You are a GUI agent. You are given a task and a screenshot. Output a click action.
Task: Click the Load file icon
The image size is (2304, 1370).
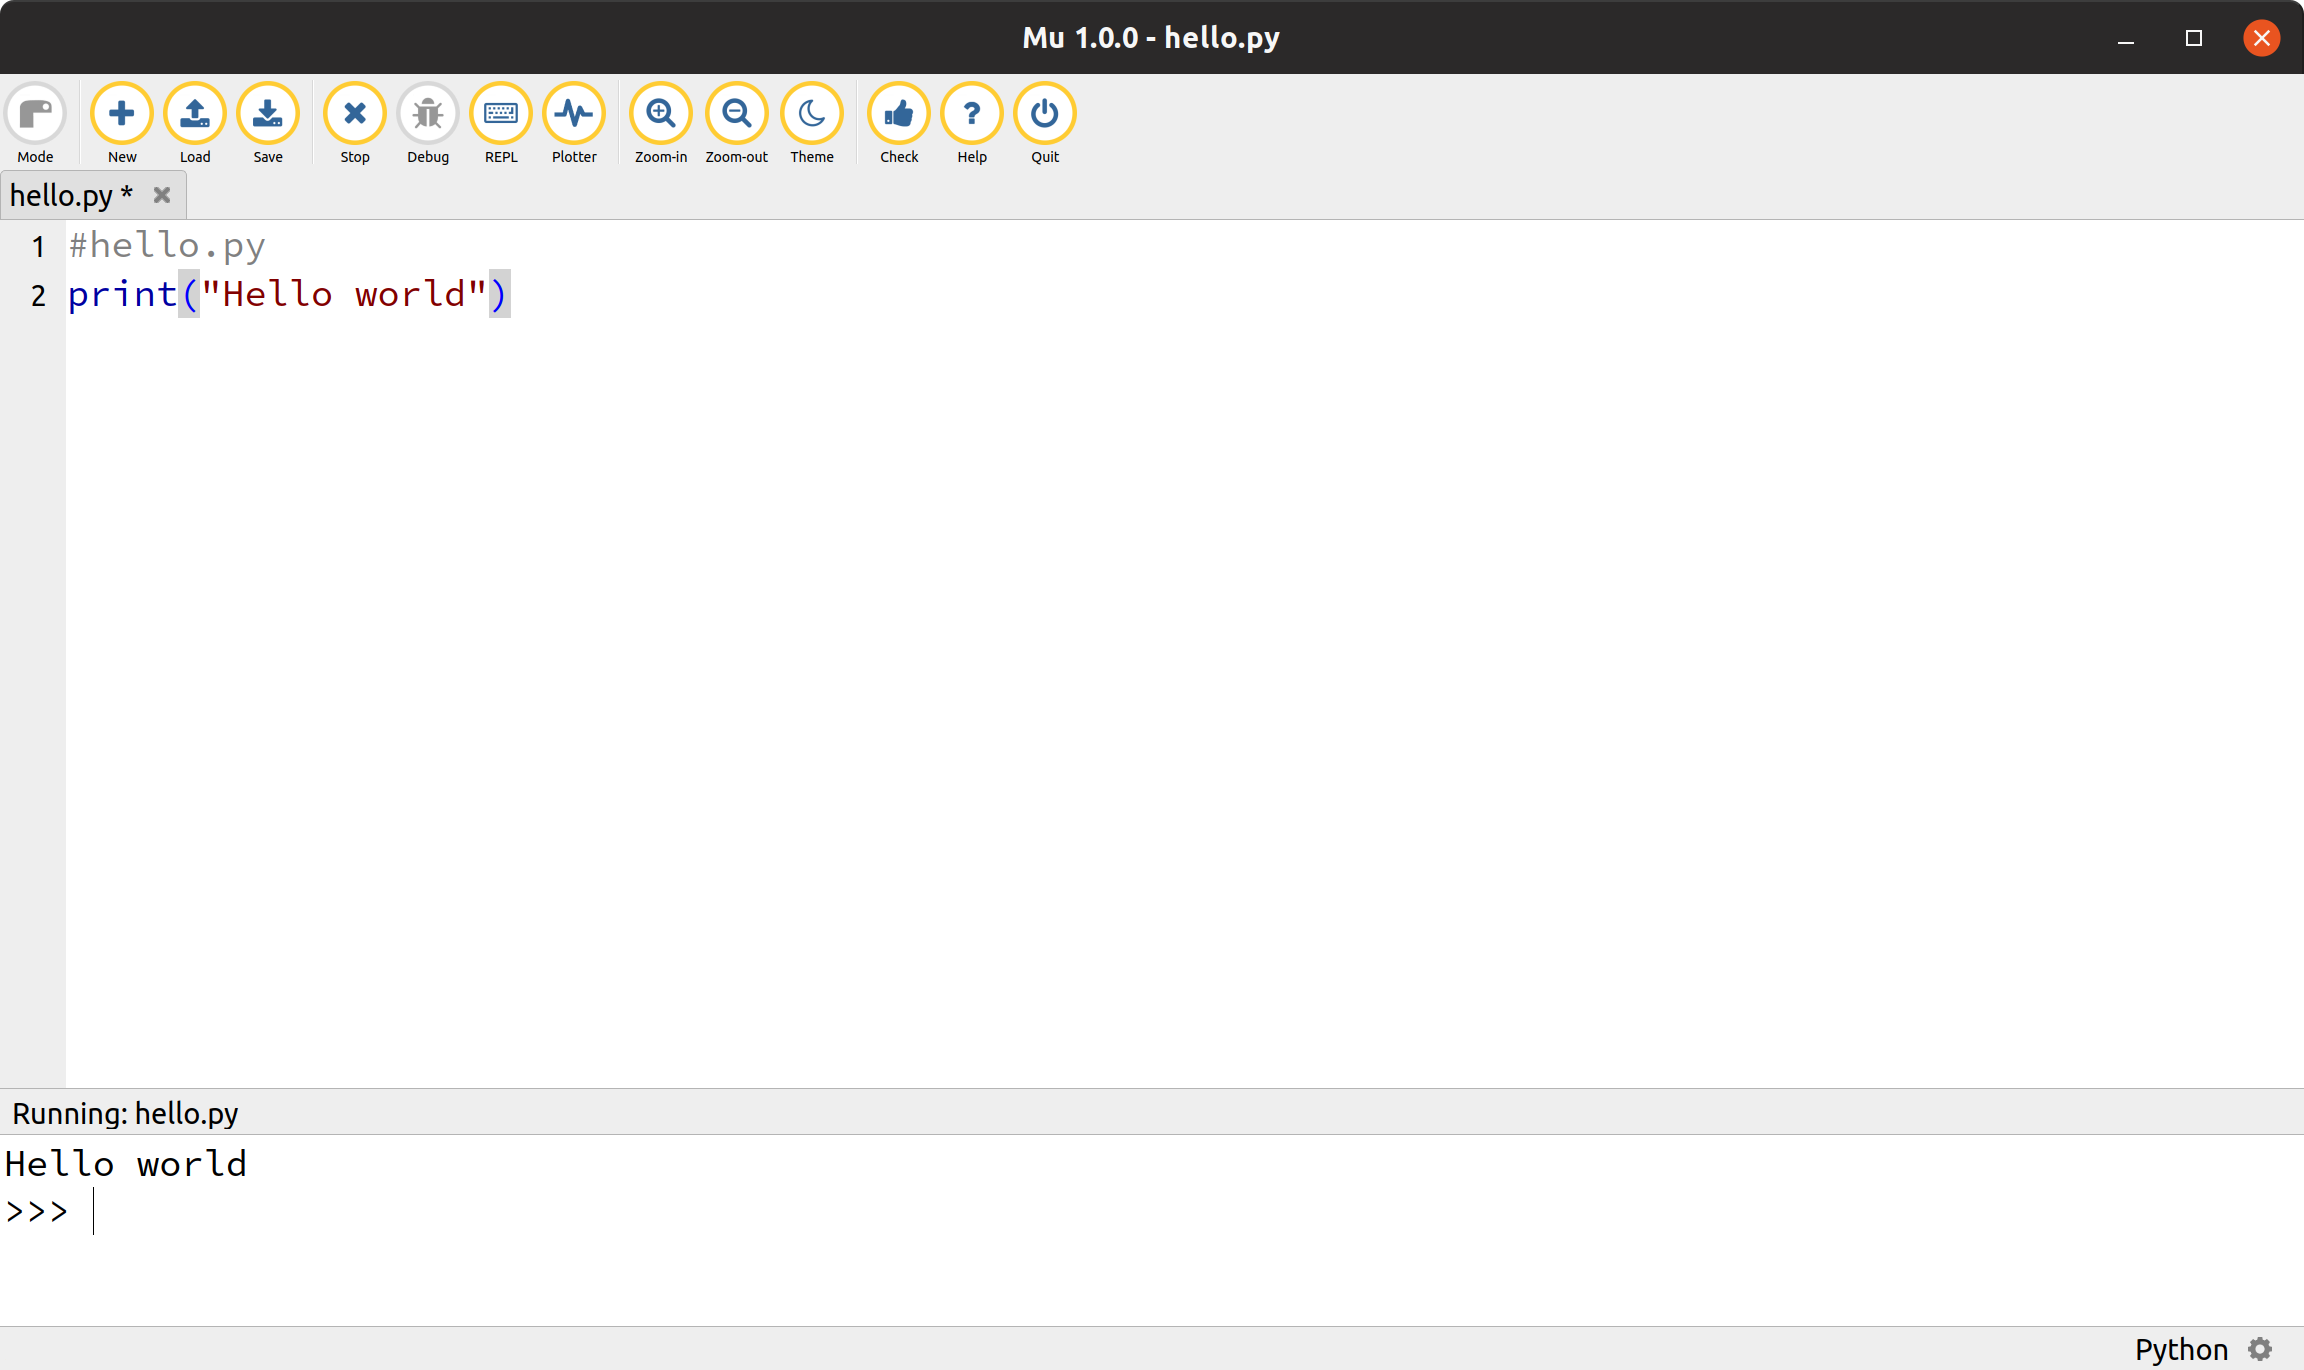click(x=195, y=114)
